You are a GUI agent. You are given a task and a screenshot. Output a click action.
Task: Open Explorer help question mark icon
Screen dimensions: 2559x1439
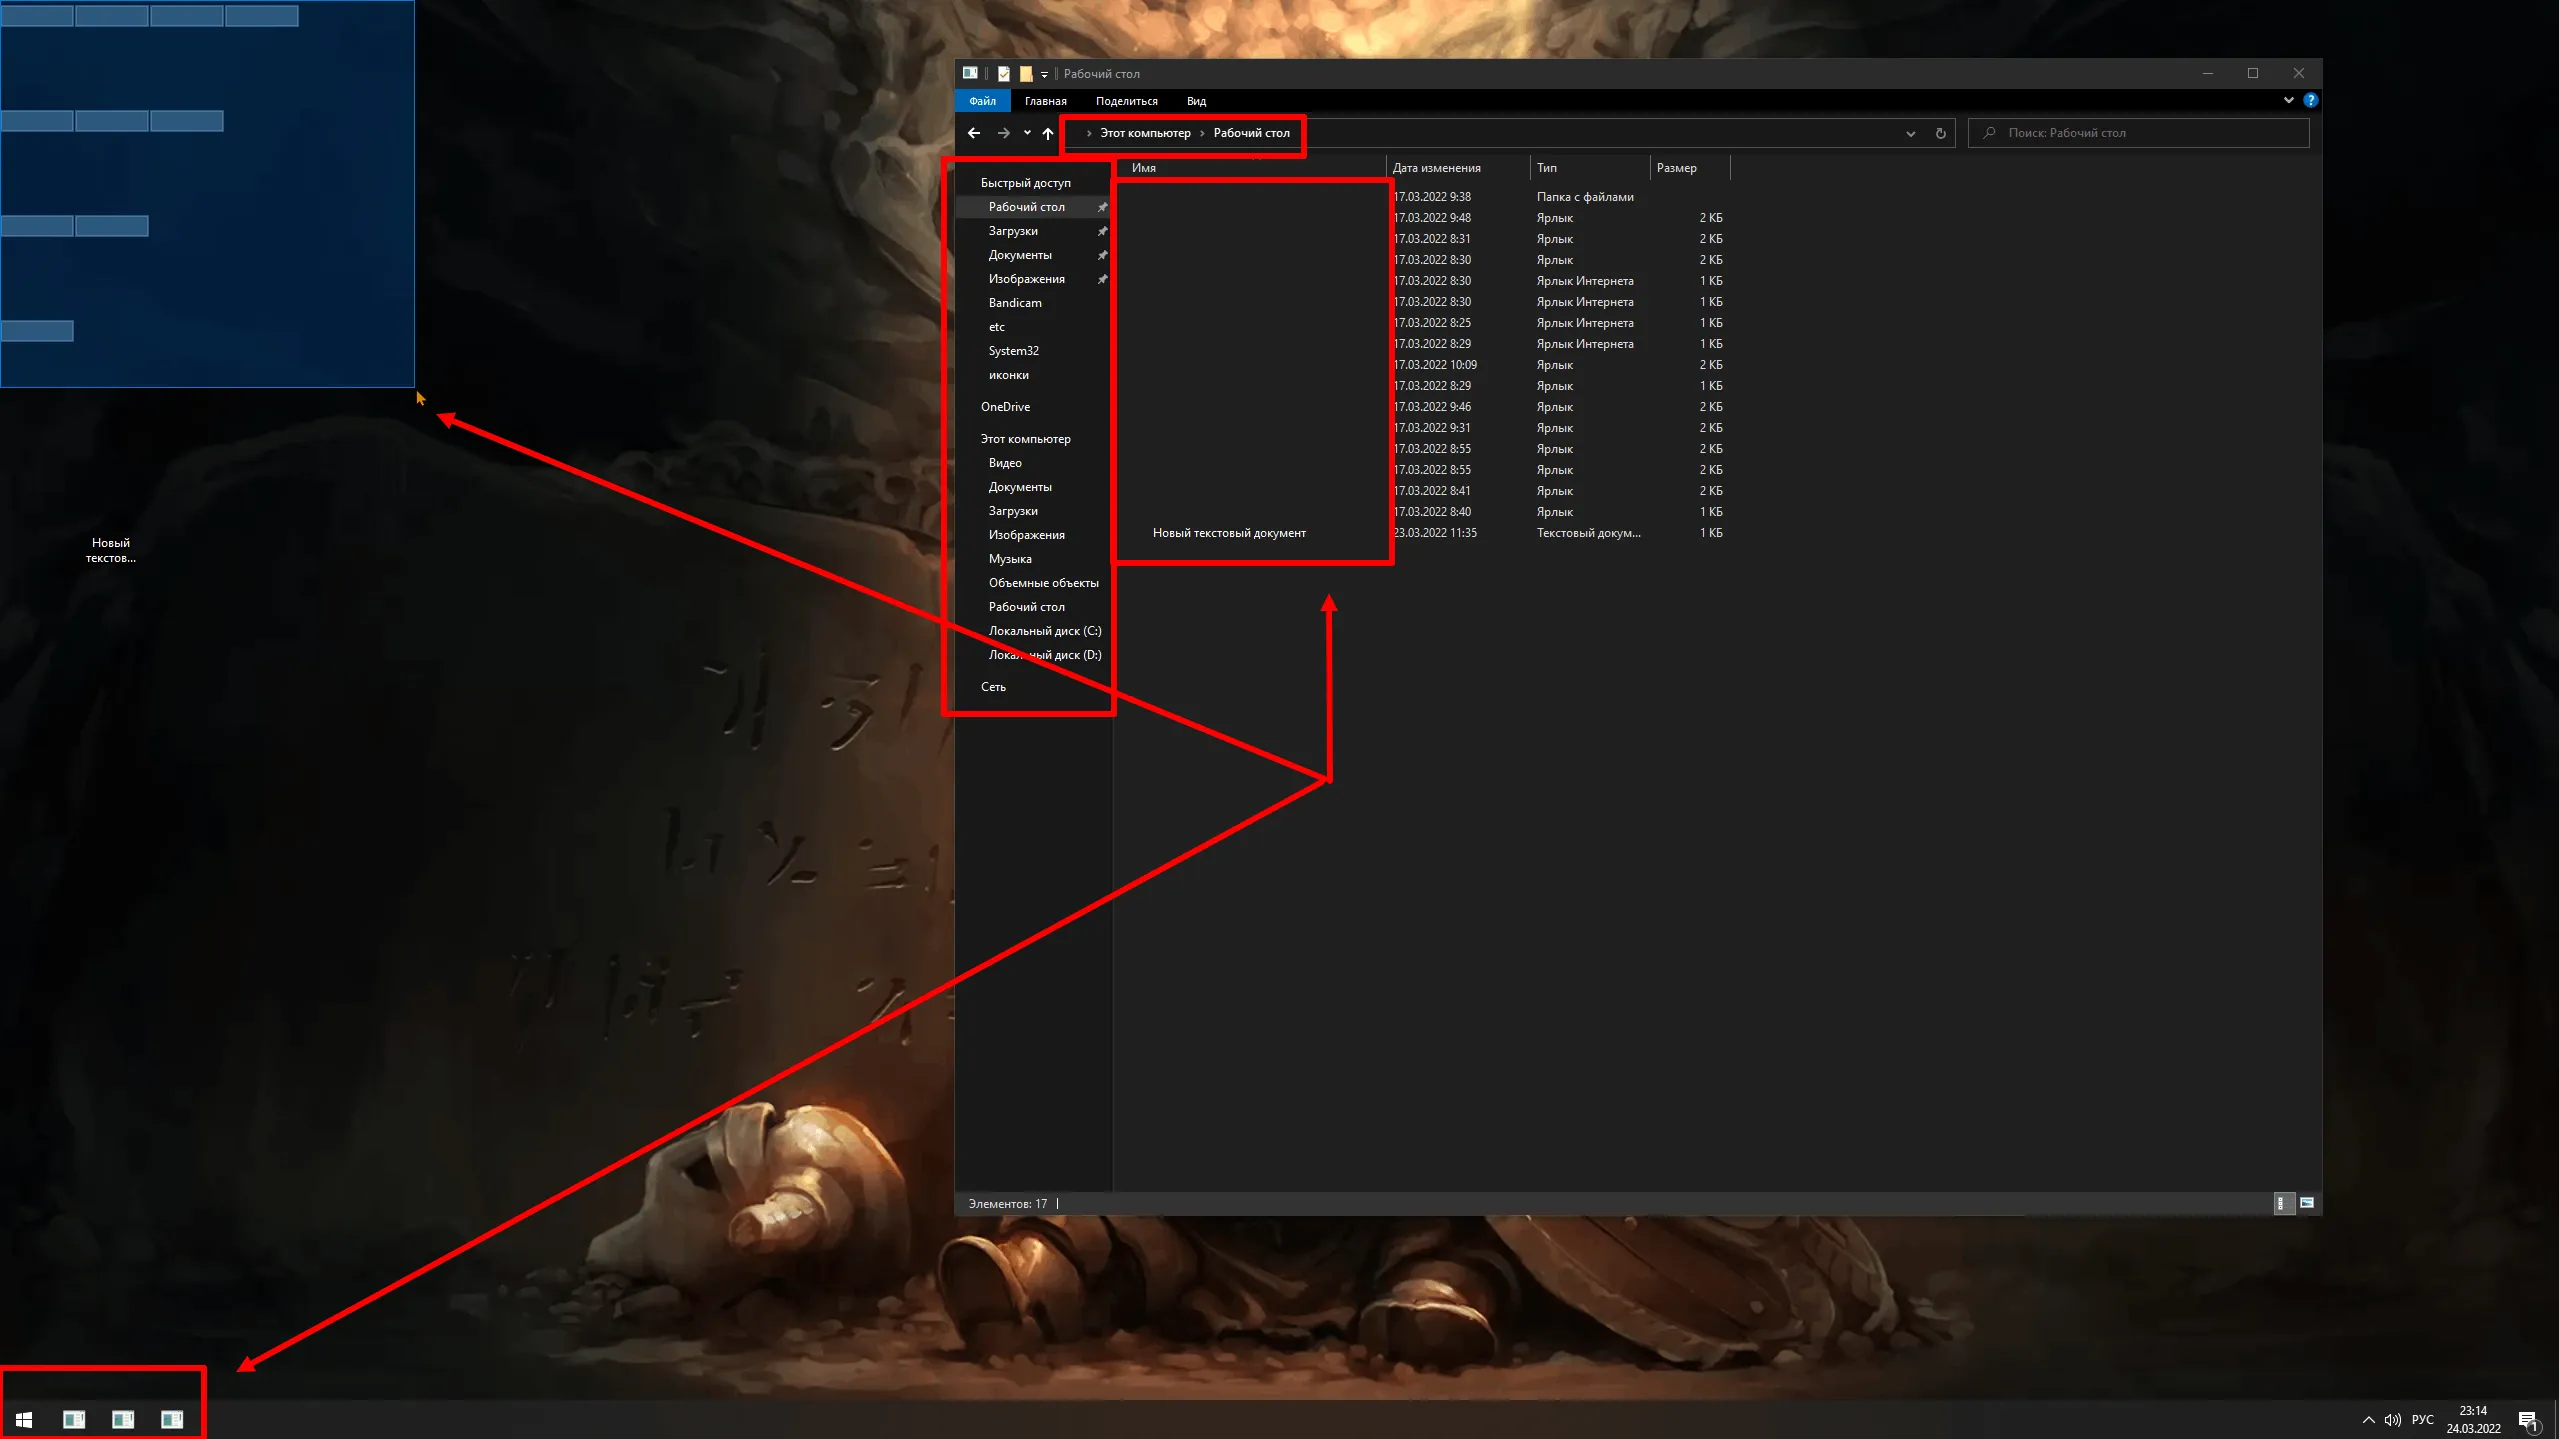(x=2310, y=100)
